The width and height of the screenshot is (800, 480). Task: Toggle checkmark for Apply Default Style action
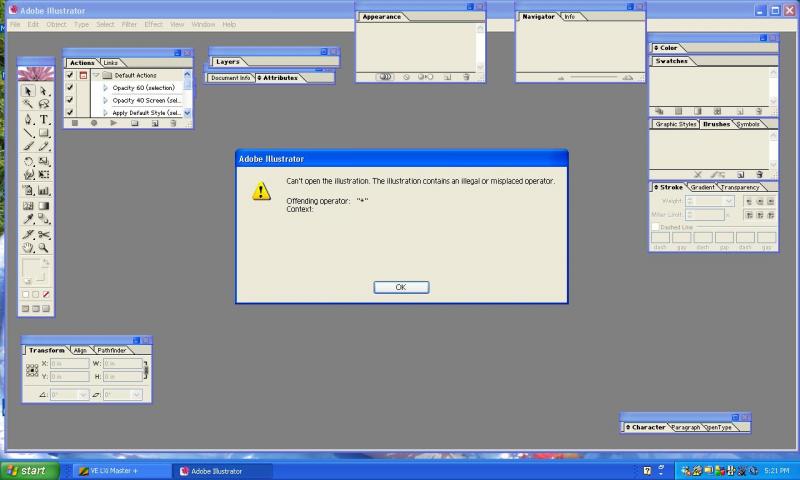point(70,112)
